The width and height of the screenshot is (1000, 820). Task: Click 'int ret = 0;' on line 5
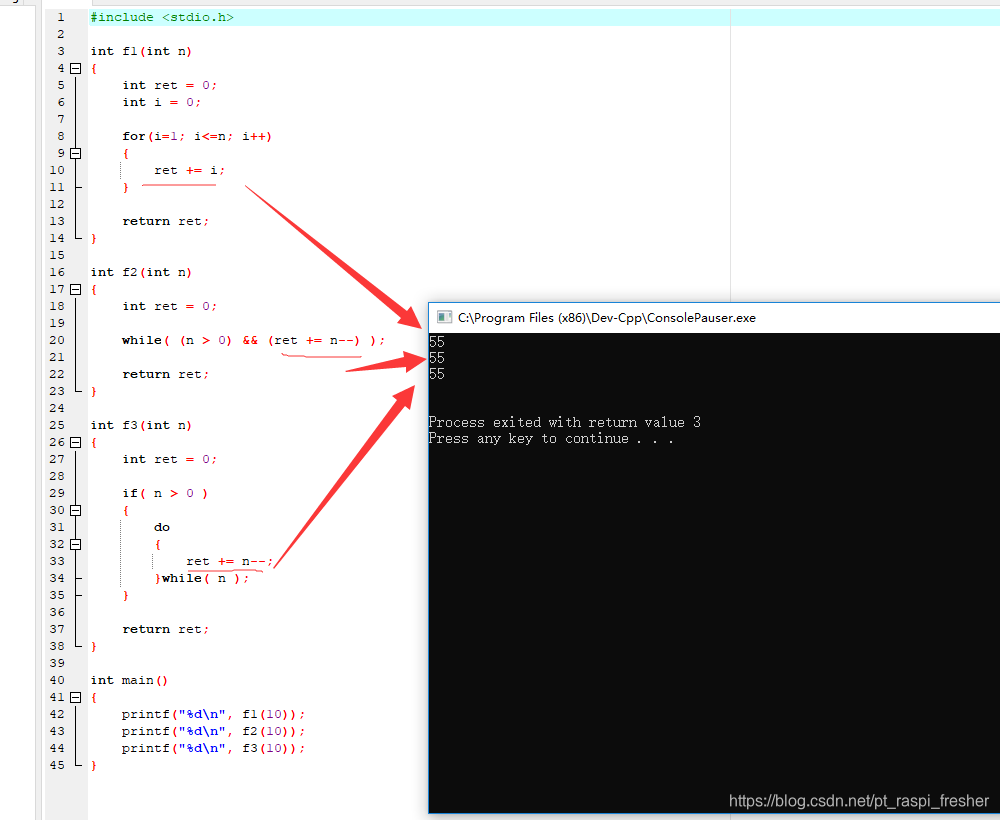170,85
